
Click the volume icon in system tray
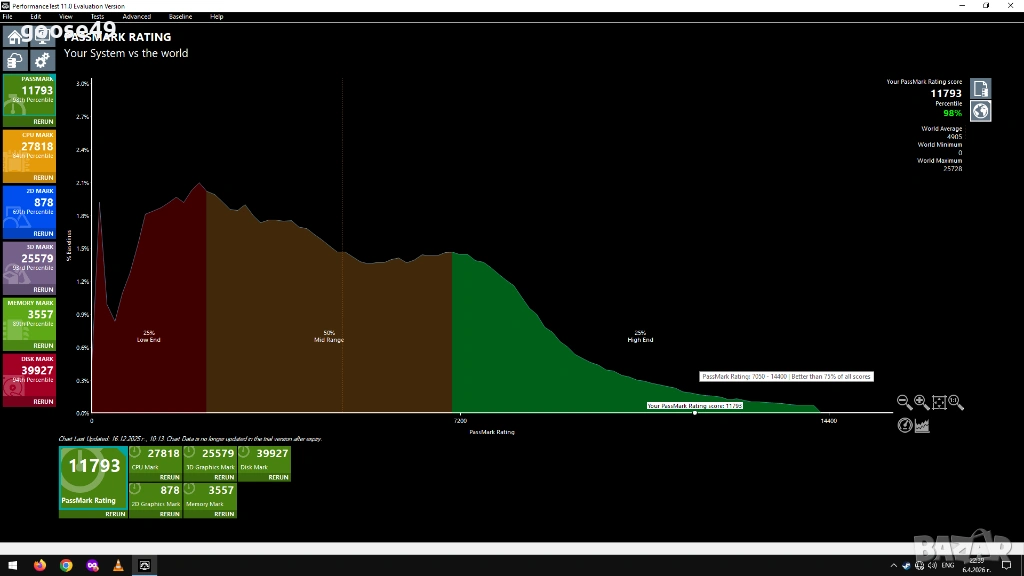pos(932,566)
